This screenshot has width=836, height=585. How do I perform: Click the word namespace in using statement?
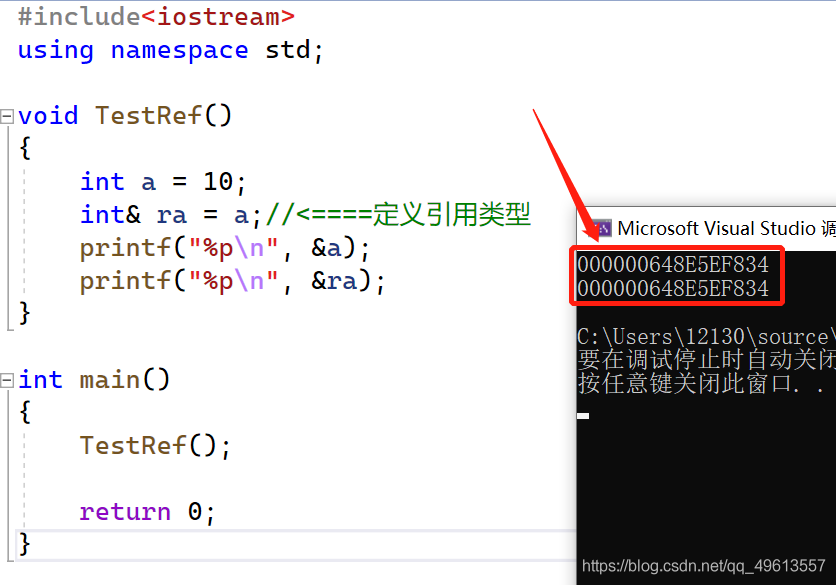pos(179,51)
